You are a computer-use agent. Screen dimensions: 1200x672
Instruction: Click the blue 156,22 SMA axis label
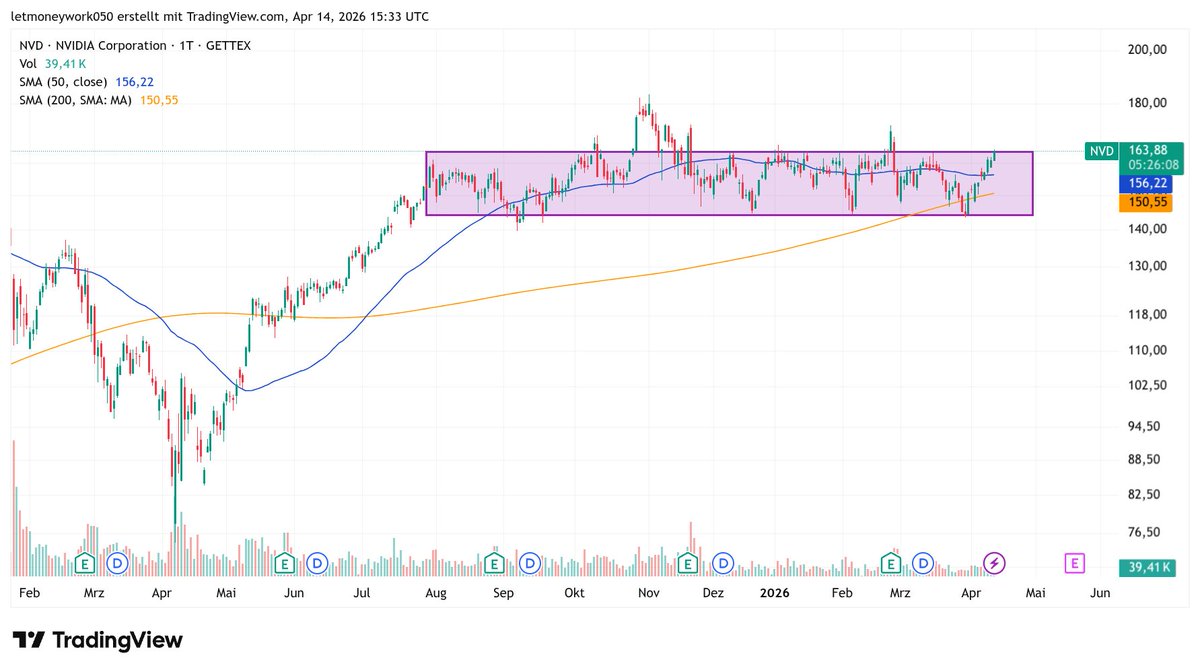click(x=1148, y=184)
